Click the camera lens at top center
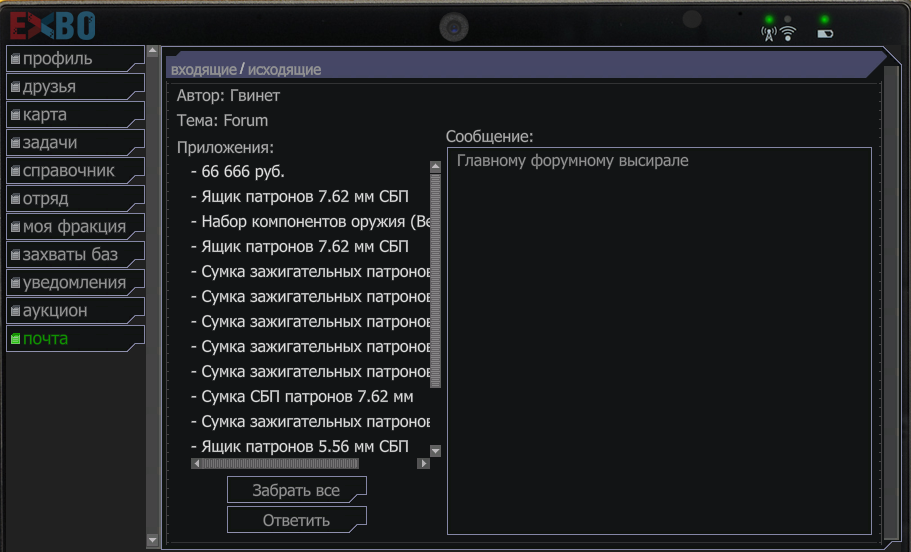The width and height of the screenshot is (911, 552). pos(454,27)
